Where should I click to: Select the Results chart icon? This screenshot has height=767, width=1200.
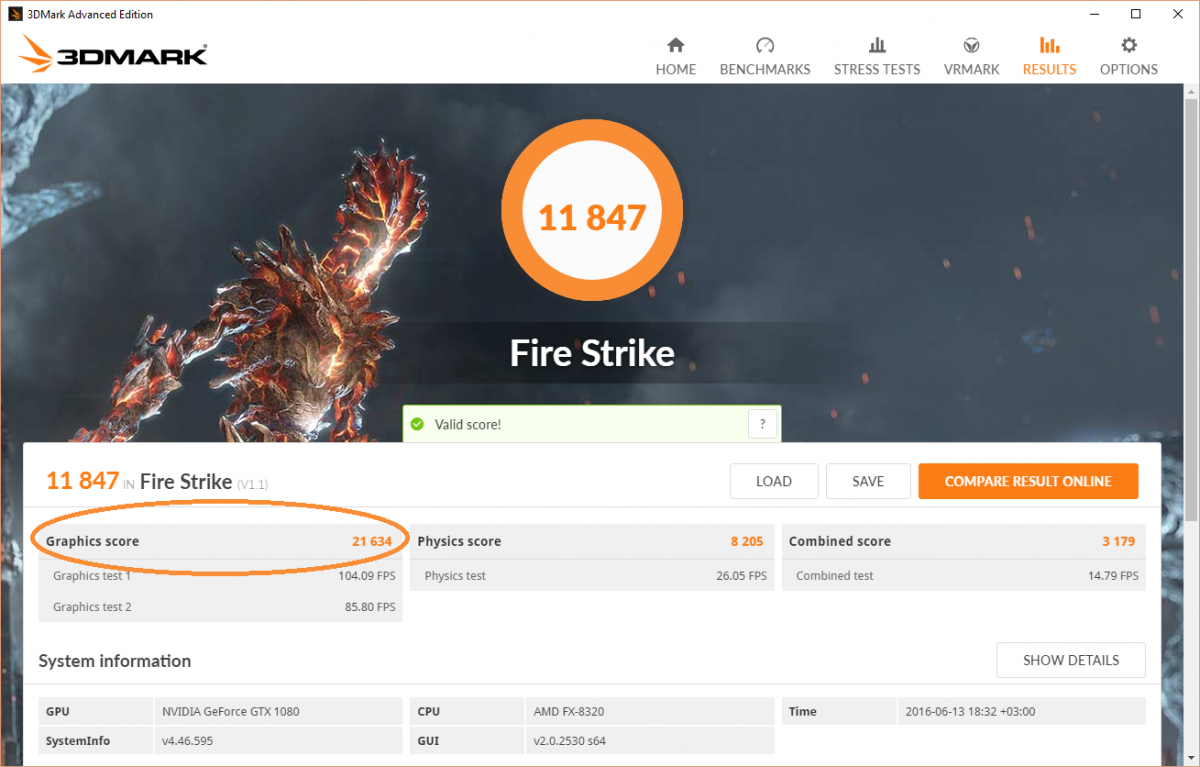pyautogui.click(x=1049, y=45)
